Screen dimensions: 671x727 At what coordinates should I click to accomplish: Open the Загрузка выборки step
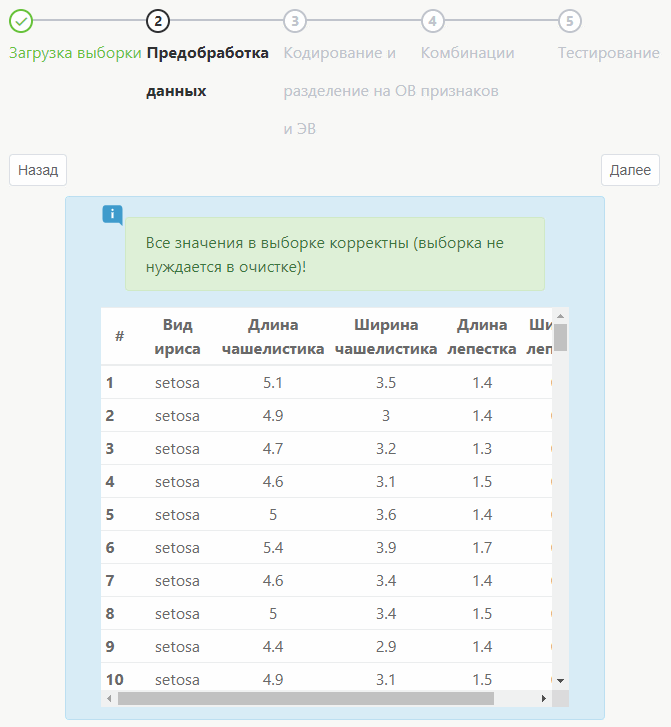point(75,53)
